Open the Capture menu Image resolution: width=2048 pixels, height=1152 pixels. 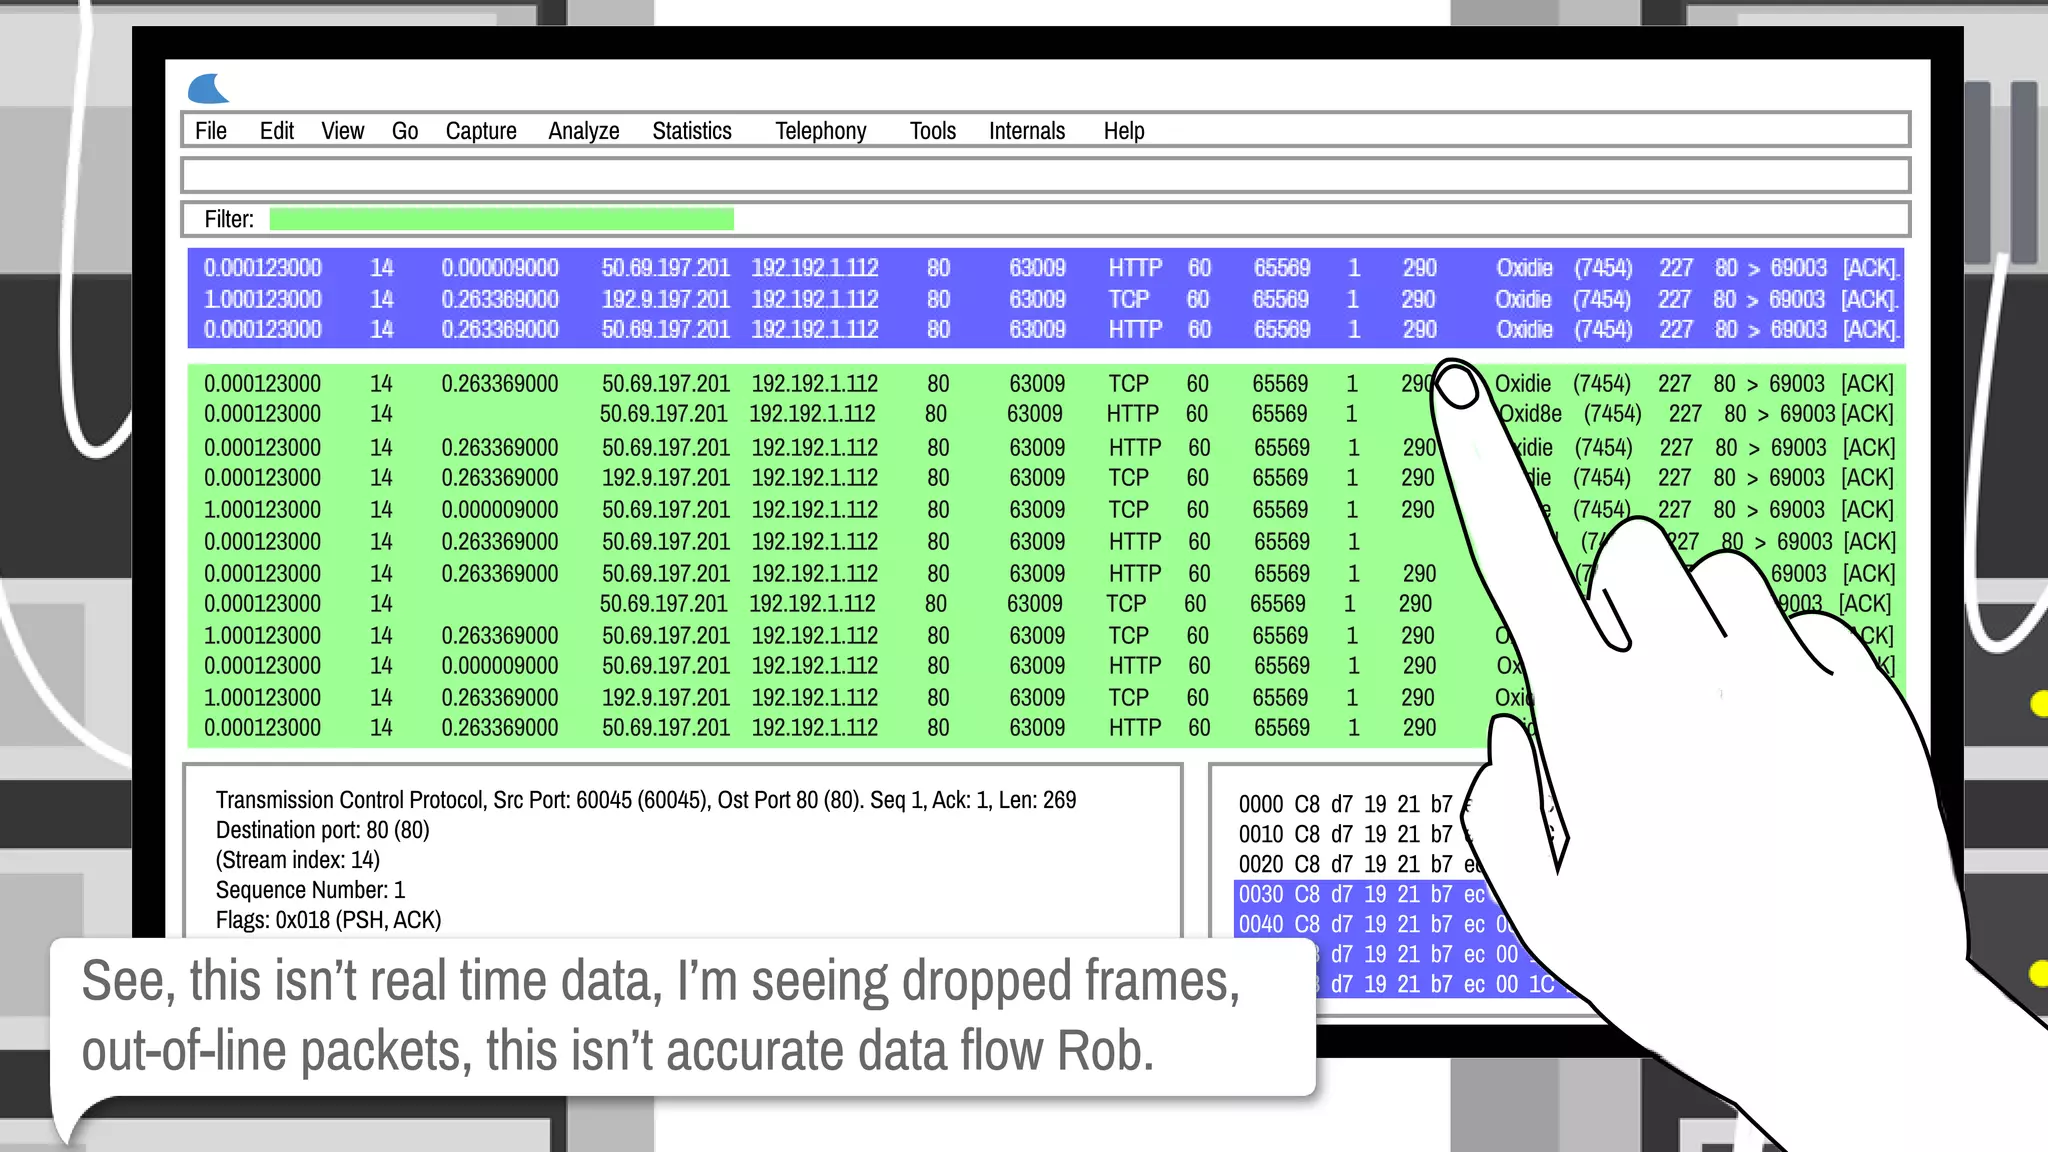(x=481, y=131)
